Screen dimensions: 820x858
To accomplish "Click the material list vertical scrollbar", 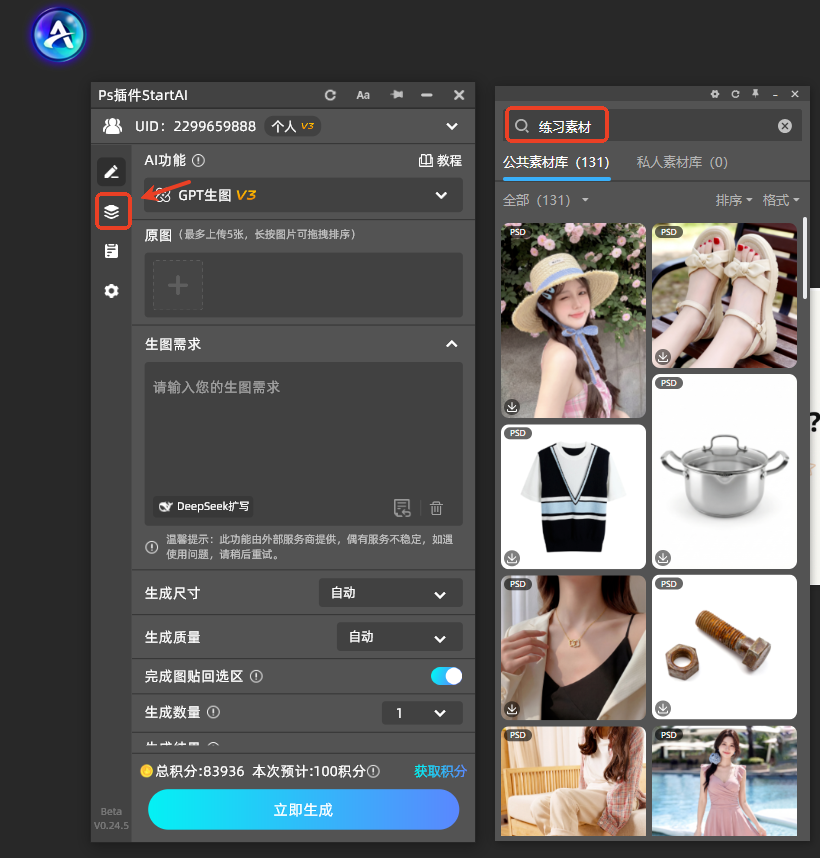I will click(x=805, y=258).
